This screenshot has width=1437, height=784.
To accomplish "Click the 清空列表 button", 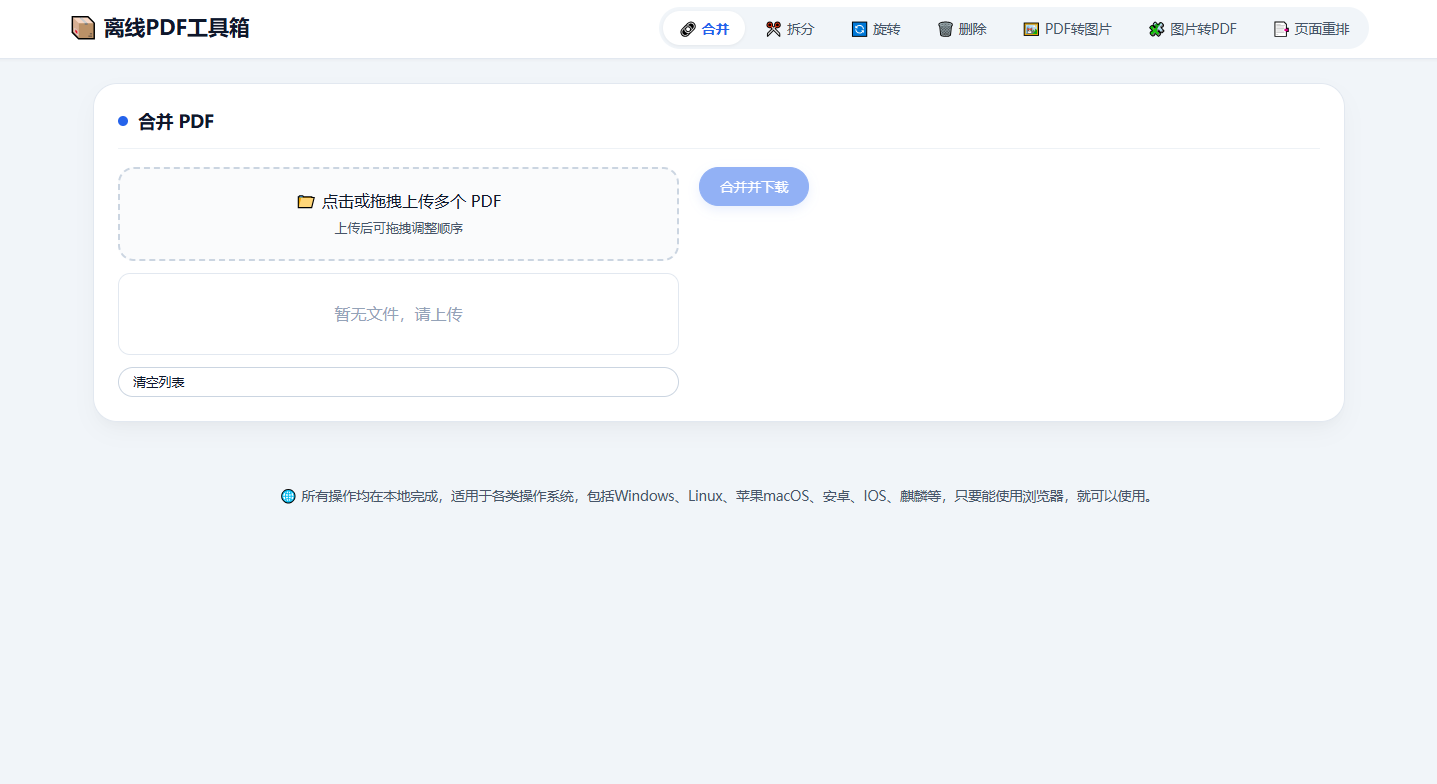I will (x=398, y=382).
